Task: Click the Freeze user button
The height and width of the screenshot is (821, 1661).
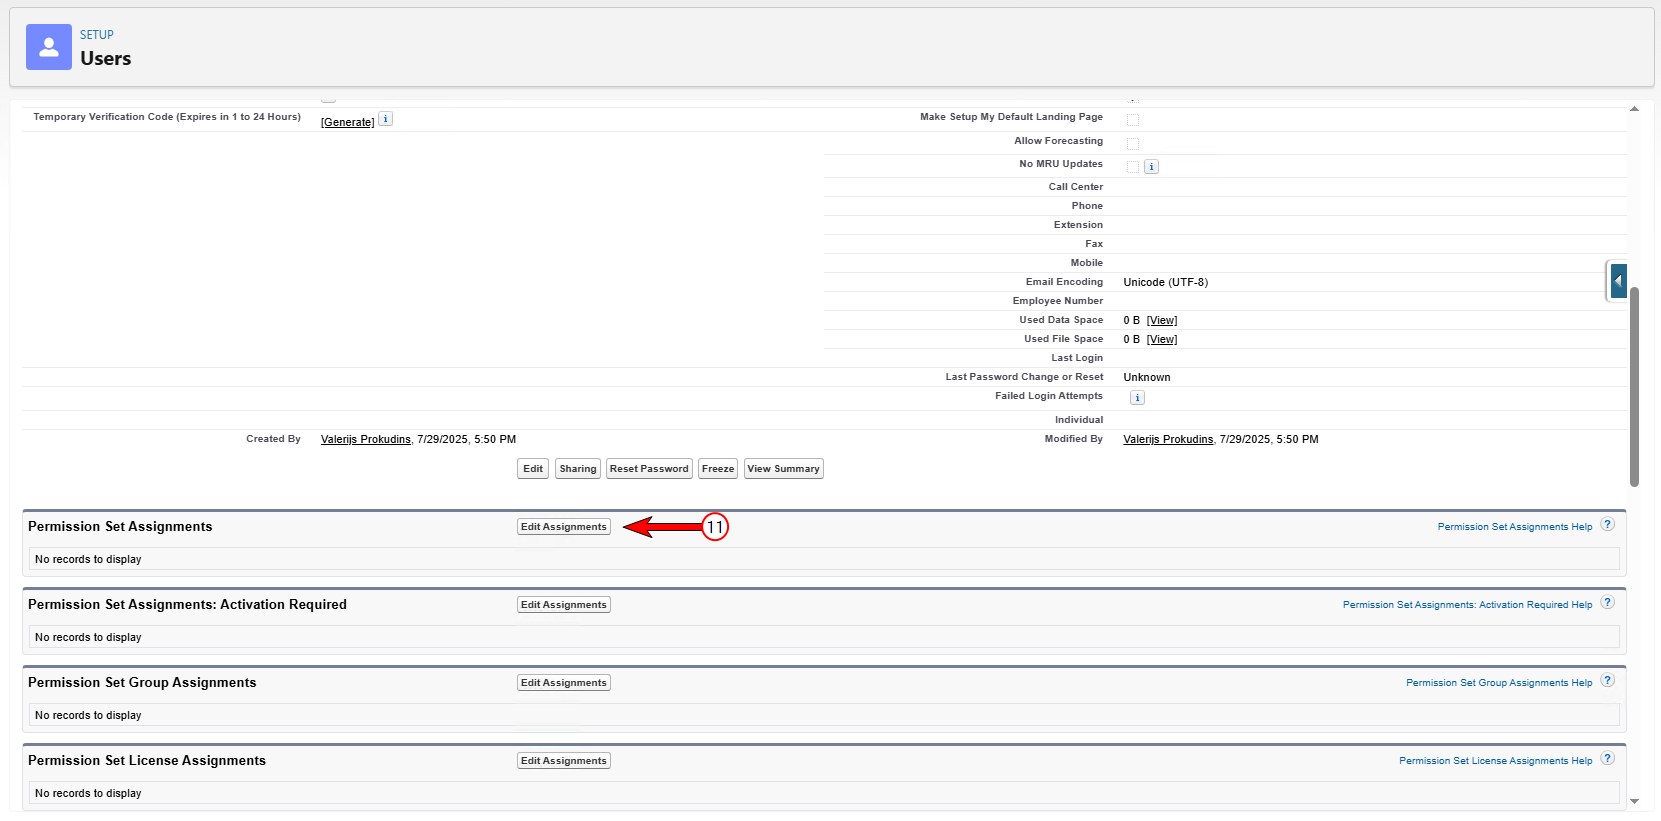Action: (x=718, y=469)
